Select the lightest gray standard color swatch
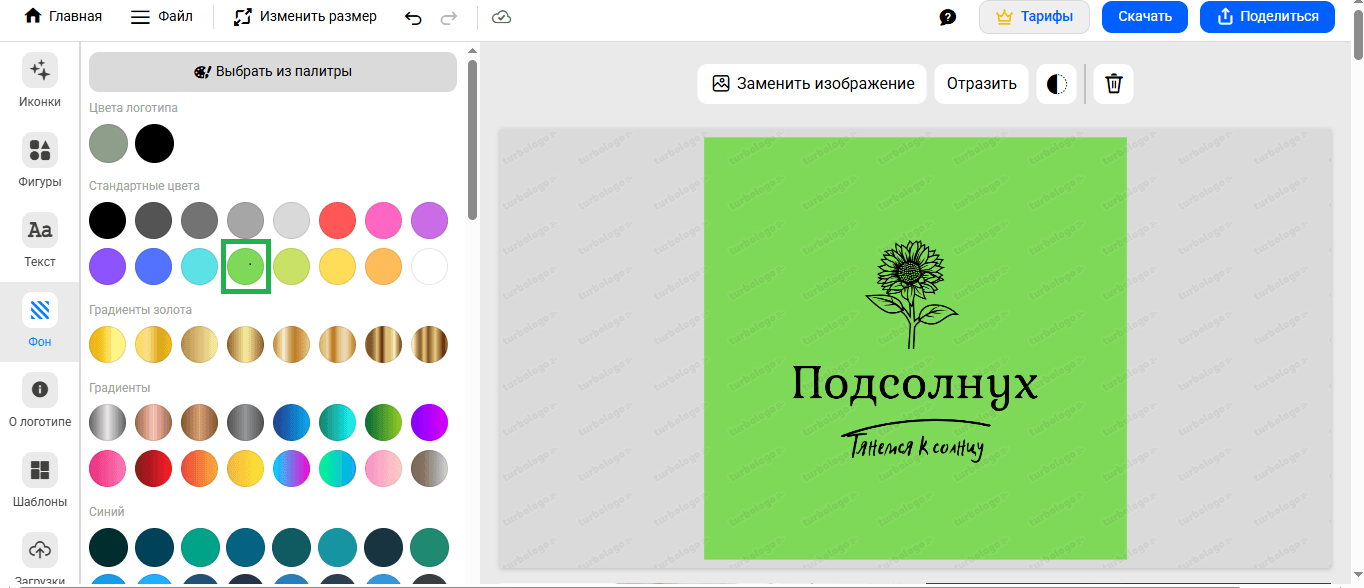This screenshot has width=1364, height=588. [292, 220]
